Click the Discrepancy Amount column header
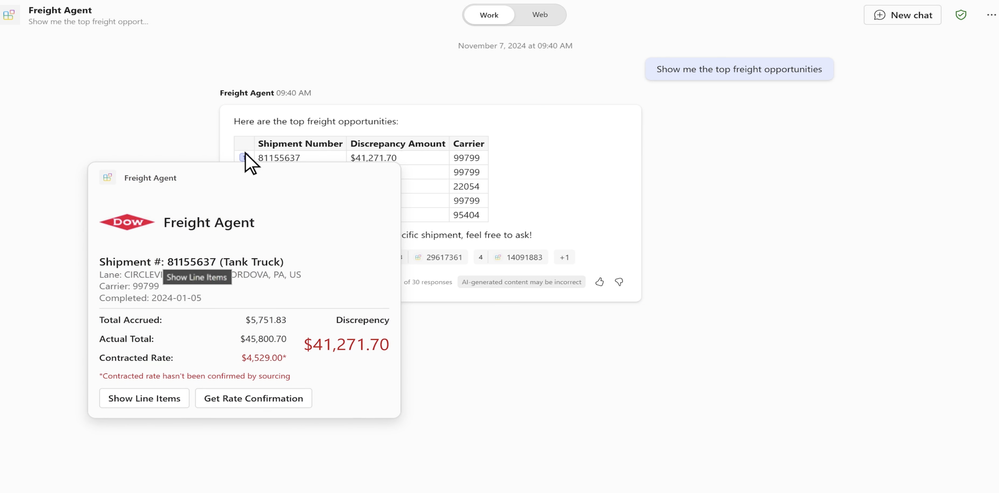The width and height of the screenshot is (999, 493). 398,143
